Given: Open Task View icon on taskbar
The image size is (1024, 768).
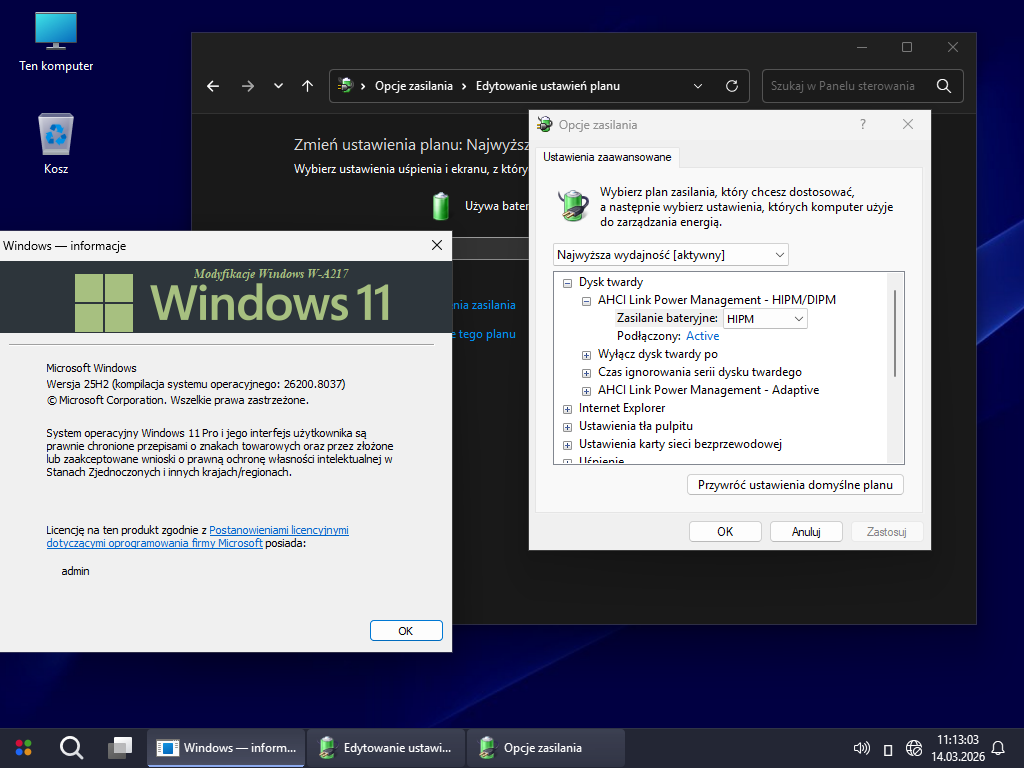Looking at the screenshot, I should [x=120, y=747].
